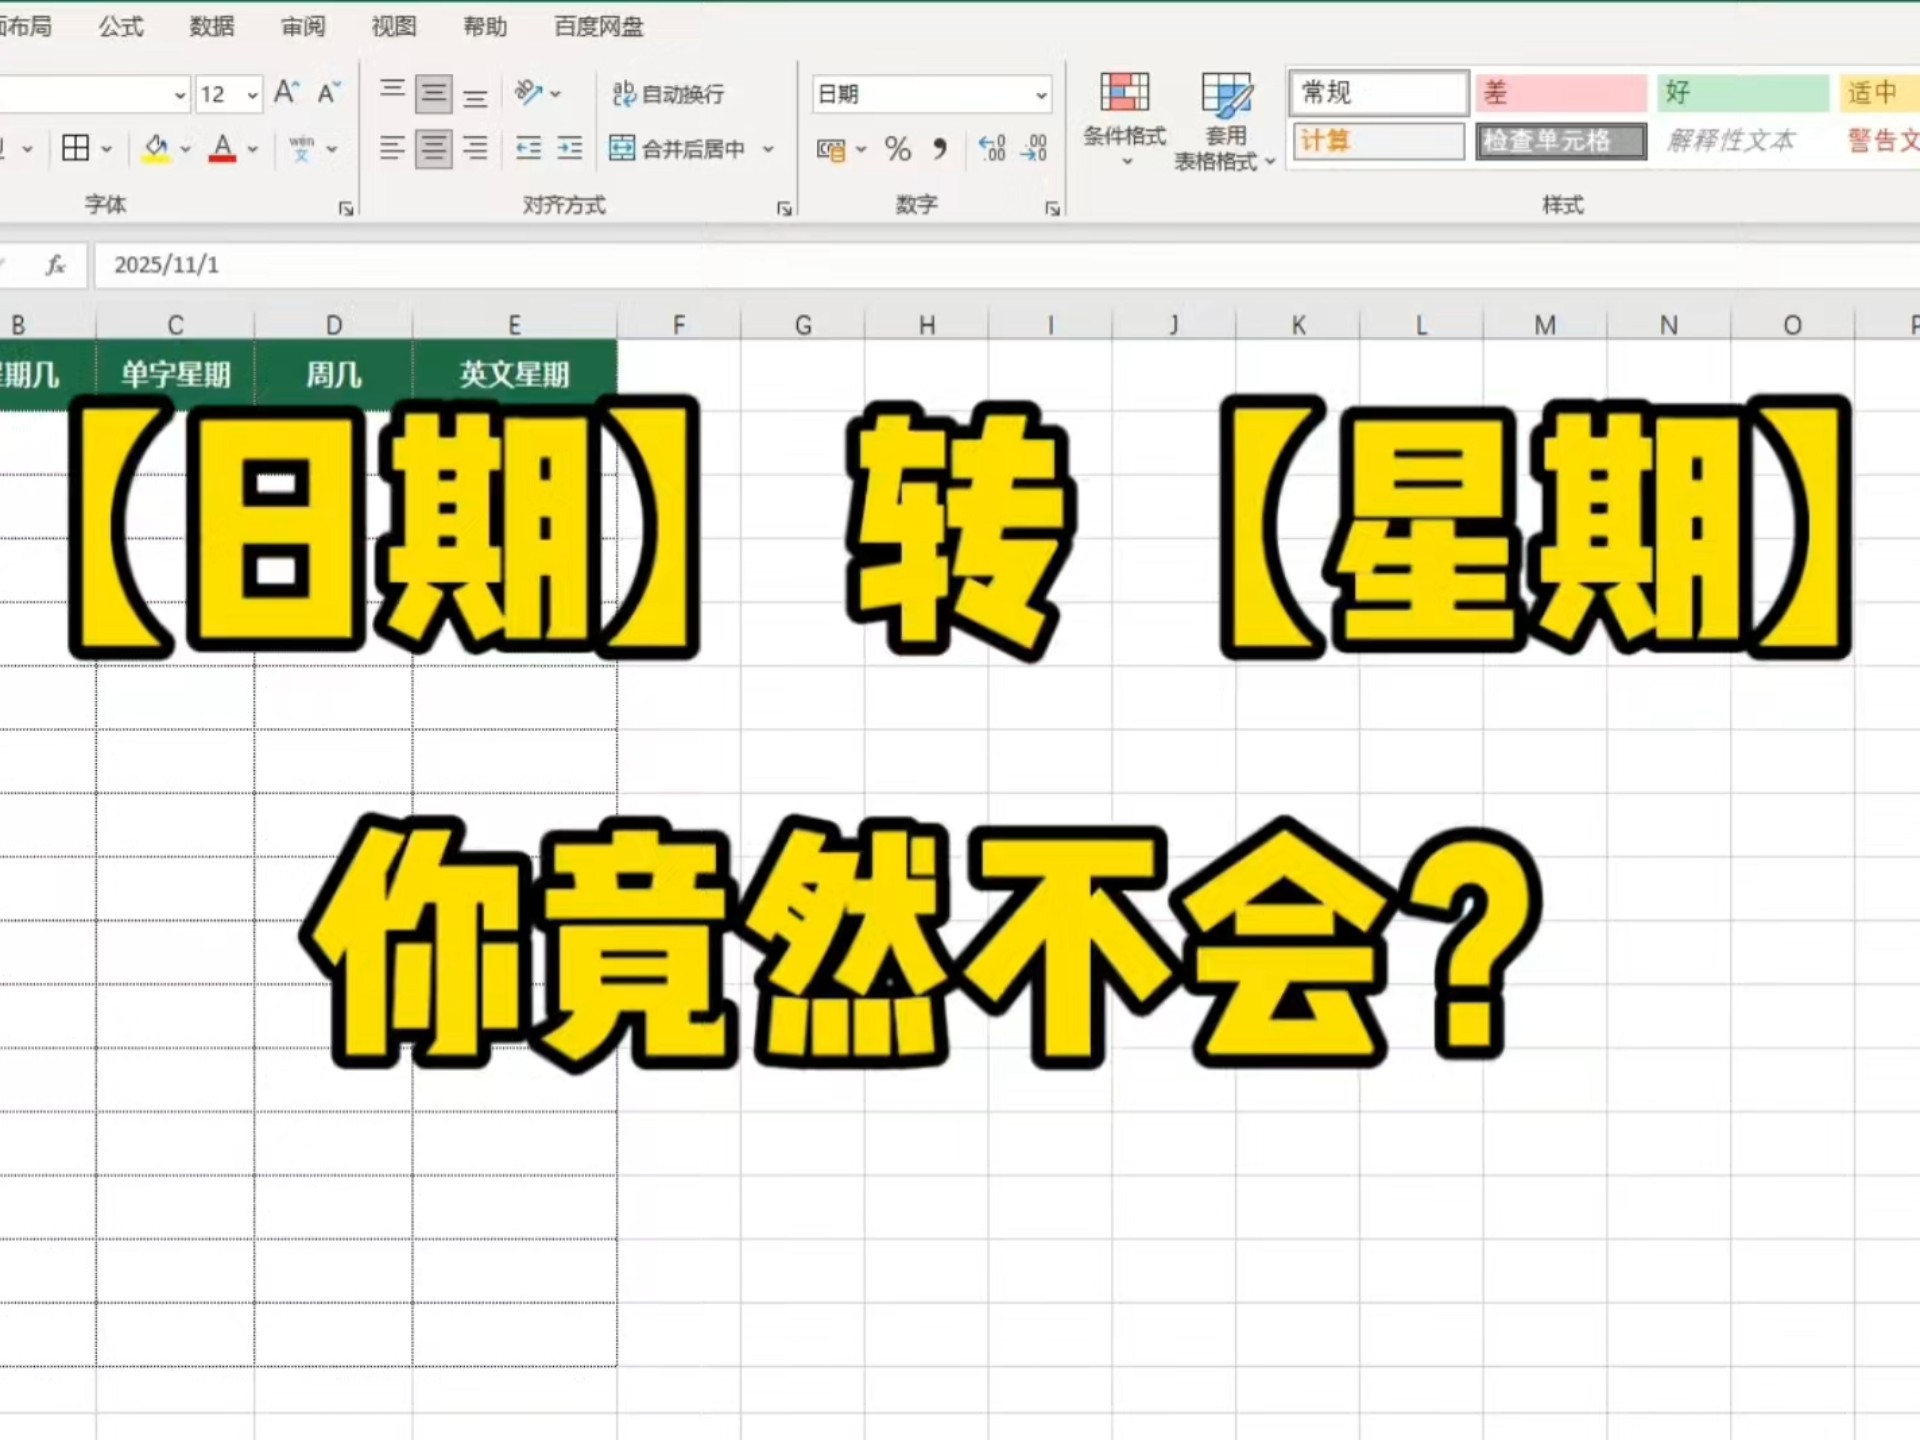
Task: Click the comma thousands separator icon
Action: coord(938,148)
